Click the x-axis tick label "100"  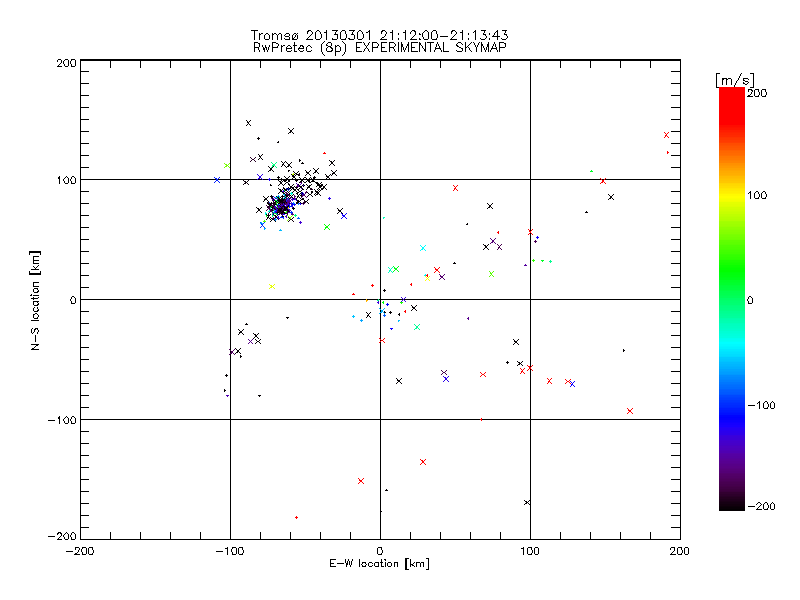click(x=530, y=551)
